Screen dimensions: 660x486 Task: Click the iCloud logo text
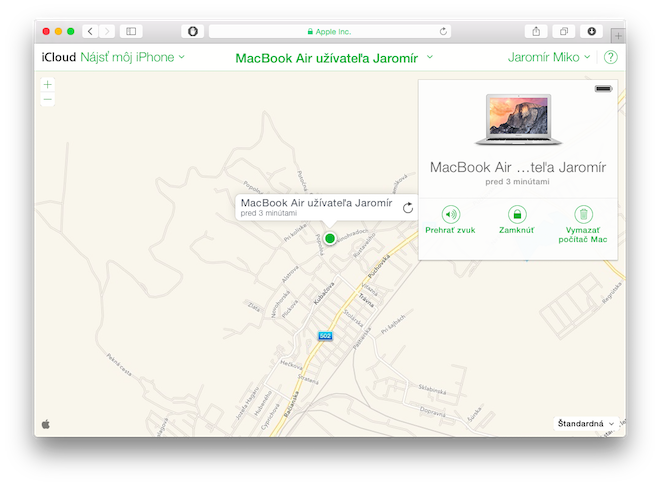coord(59,57)
